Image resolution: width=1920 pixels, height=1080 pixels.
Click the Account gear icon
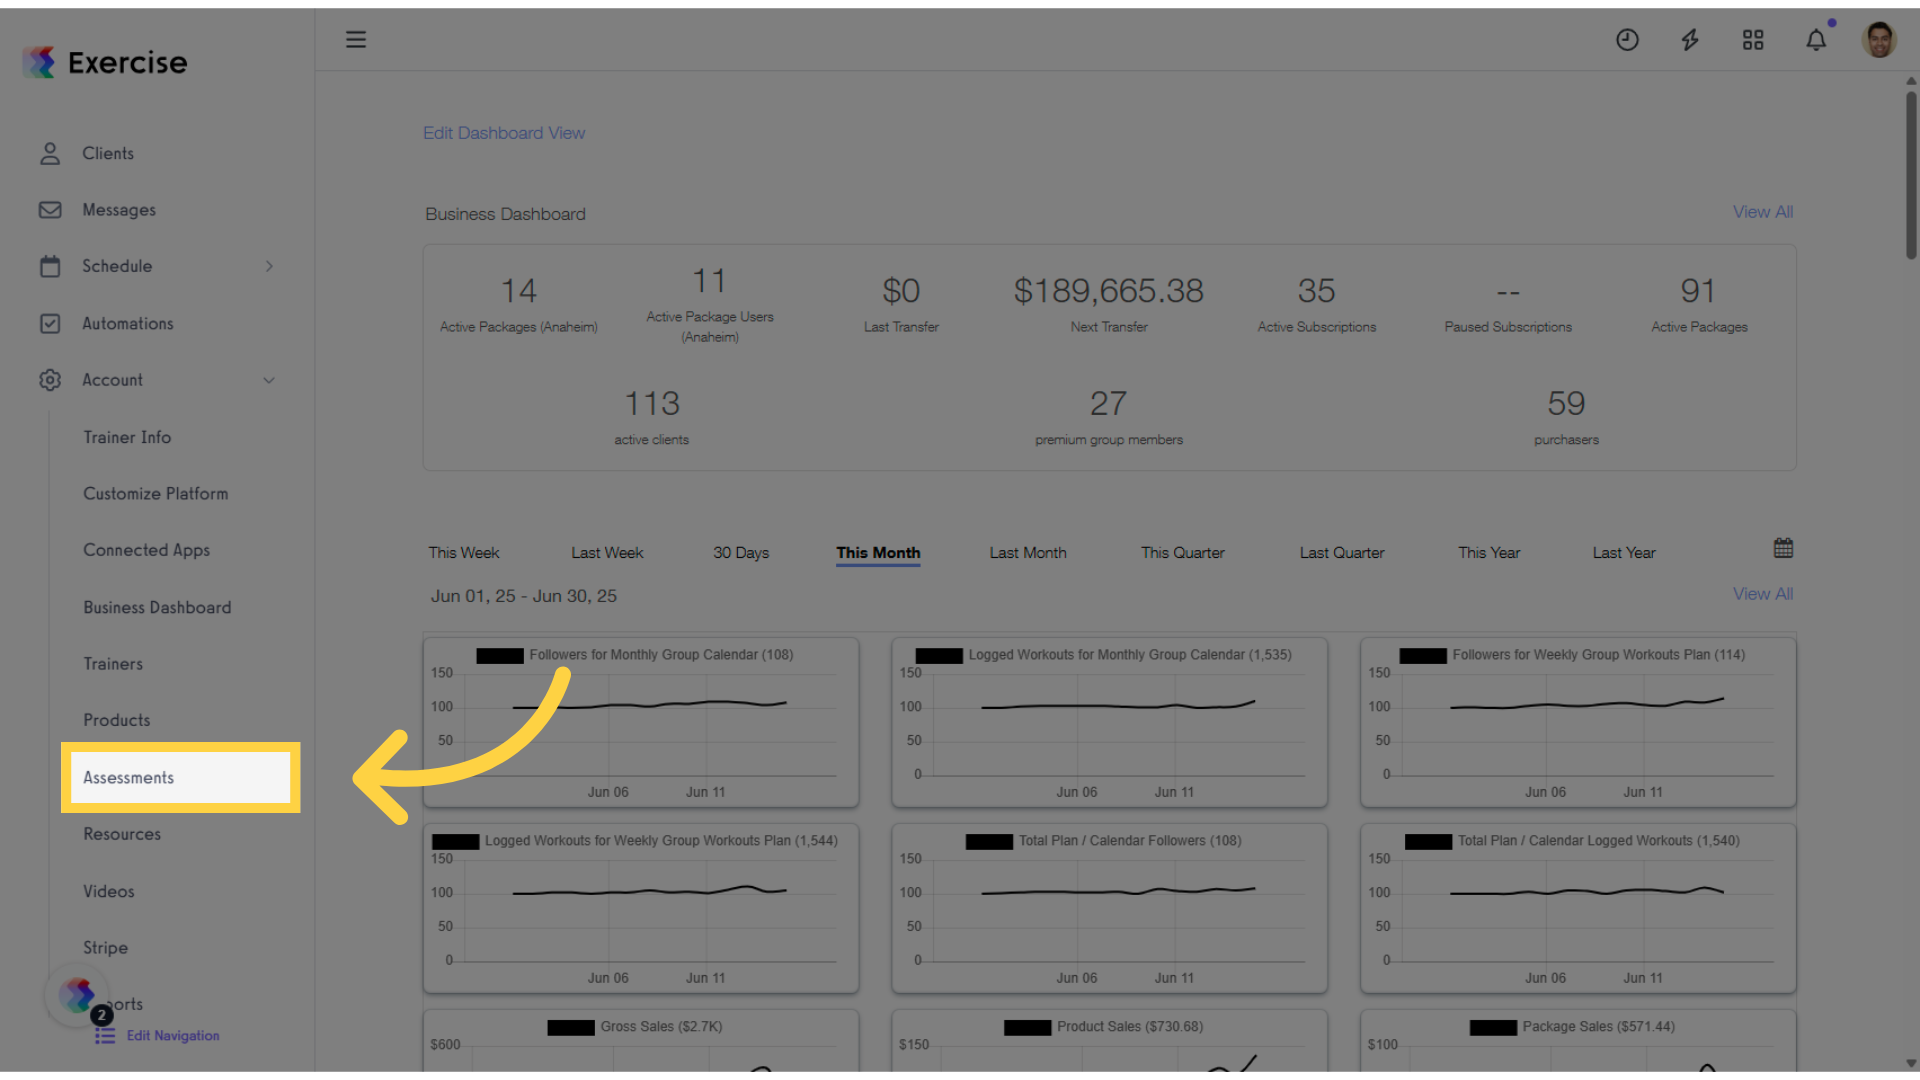pos(50,380)
